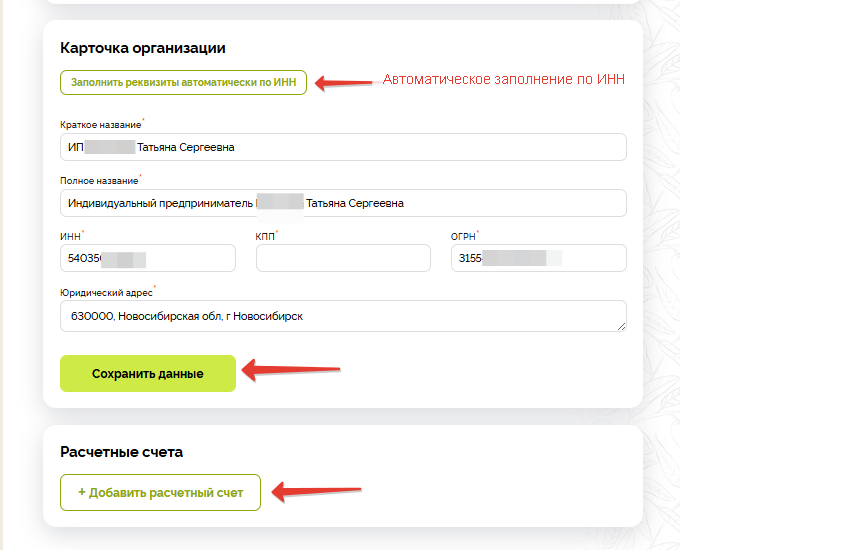Click the empty КПП input field

343,259
